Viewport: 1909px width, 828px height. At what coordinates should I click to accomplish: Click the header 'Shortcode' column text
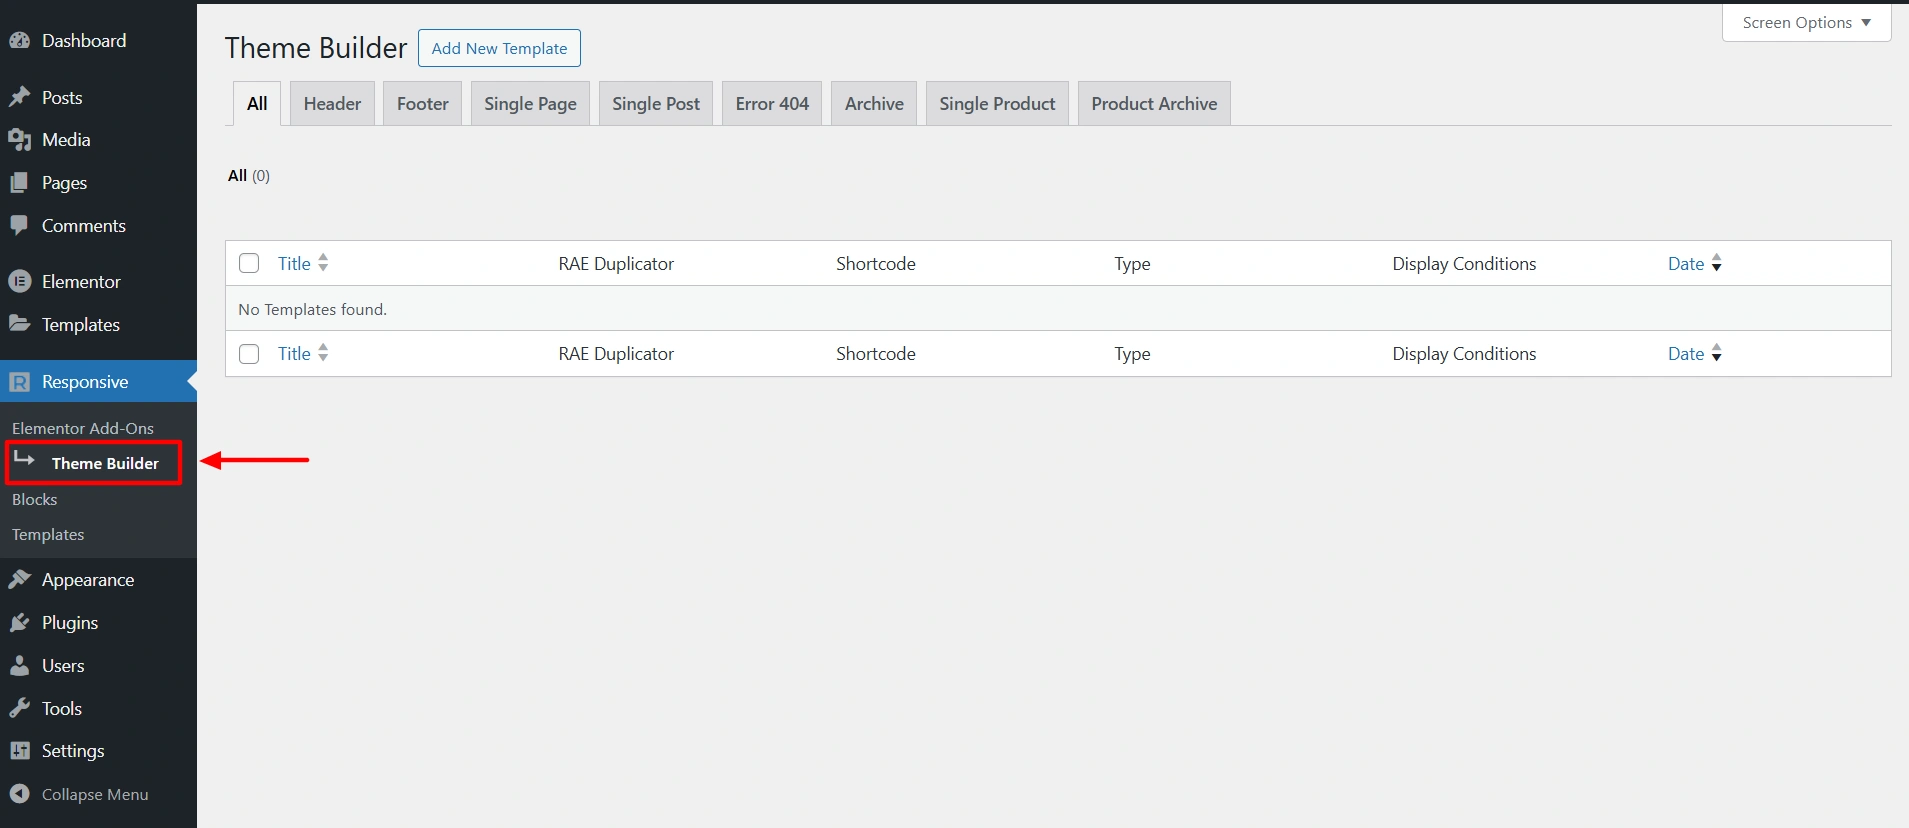pos(876,264)
